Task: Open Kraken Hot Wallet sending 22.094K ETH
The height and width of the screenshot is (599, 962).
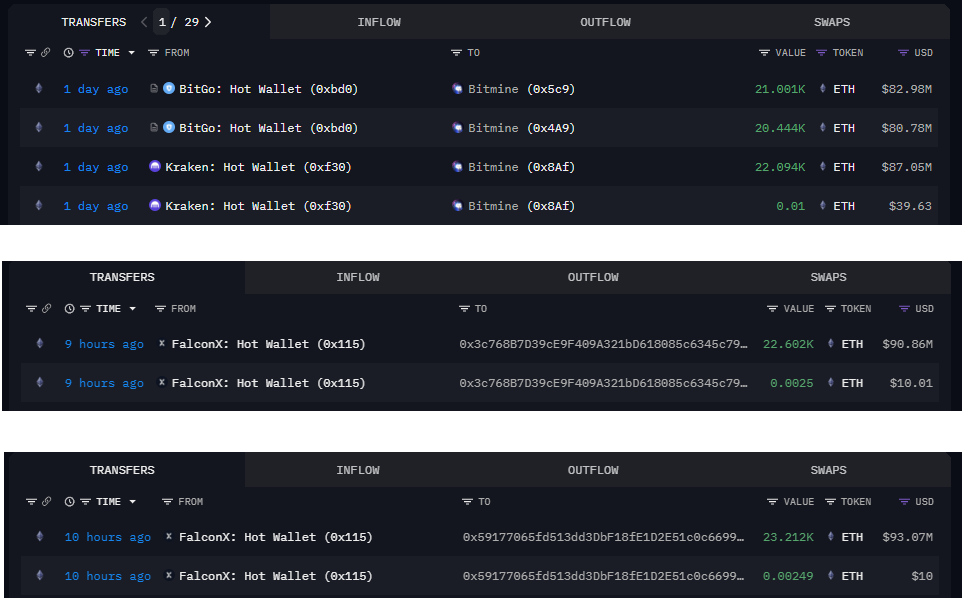Action: [258, 167]
